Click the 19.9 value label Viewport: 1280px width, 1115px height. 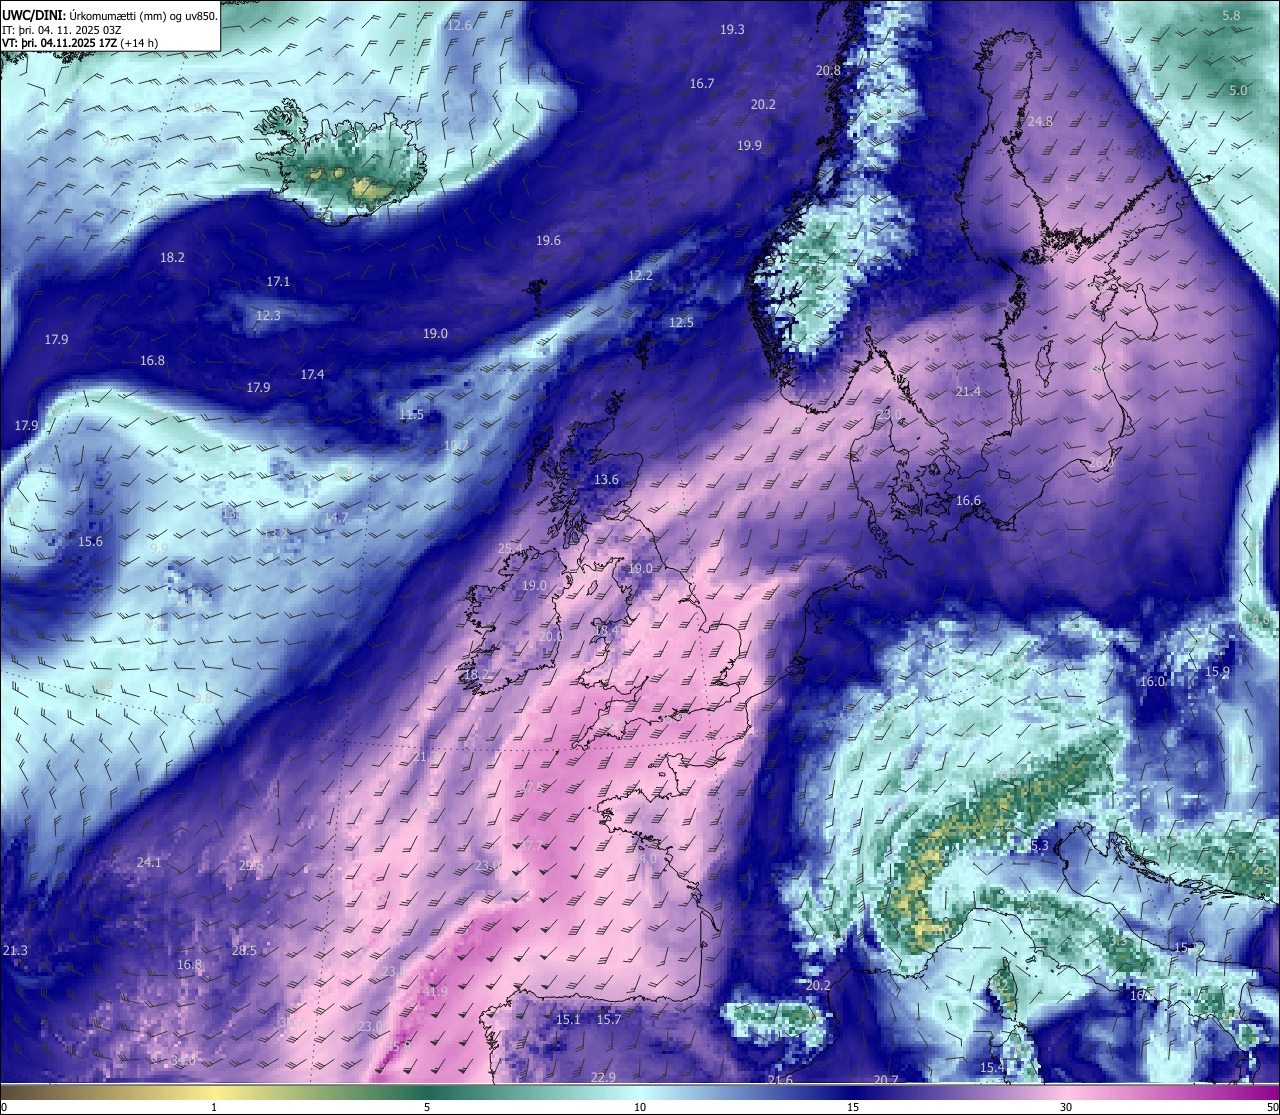[x=749, y=146]
